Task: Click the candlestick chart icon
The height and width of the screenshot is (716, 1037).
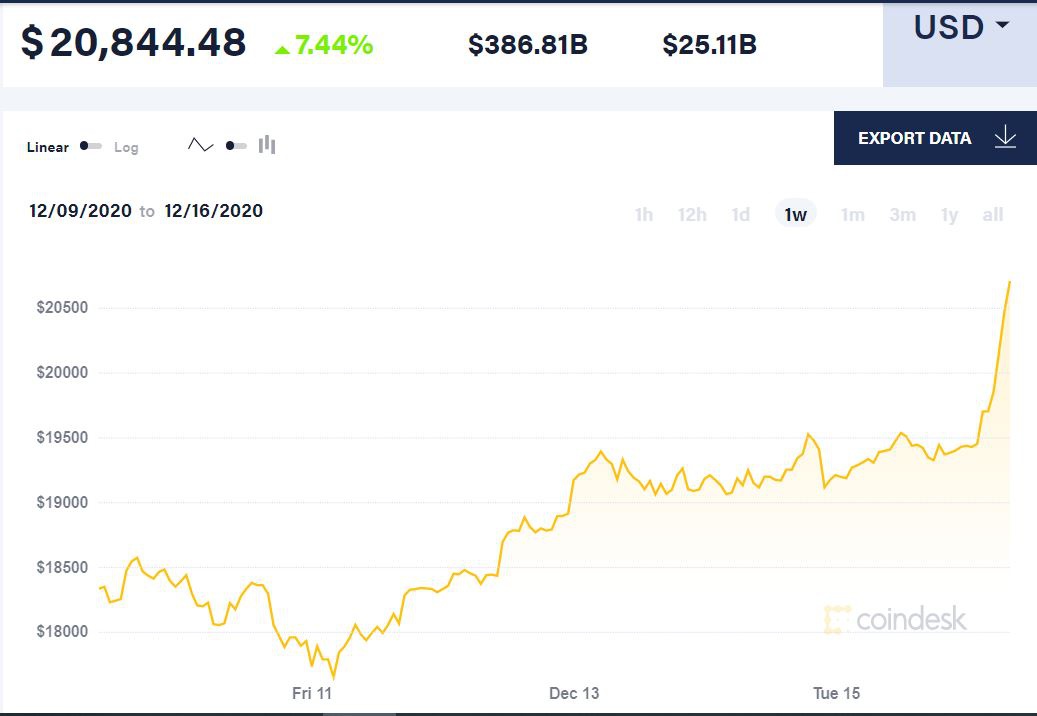Action: 267,145
